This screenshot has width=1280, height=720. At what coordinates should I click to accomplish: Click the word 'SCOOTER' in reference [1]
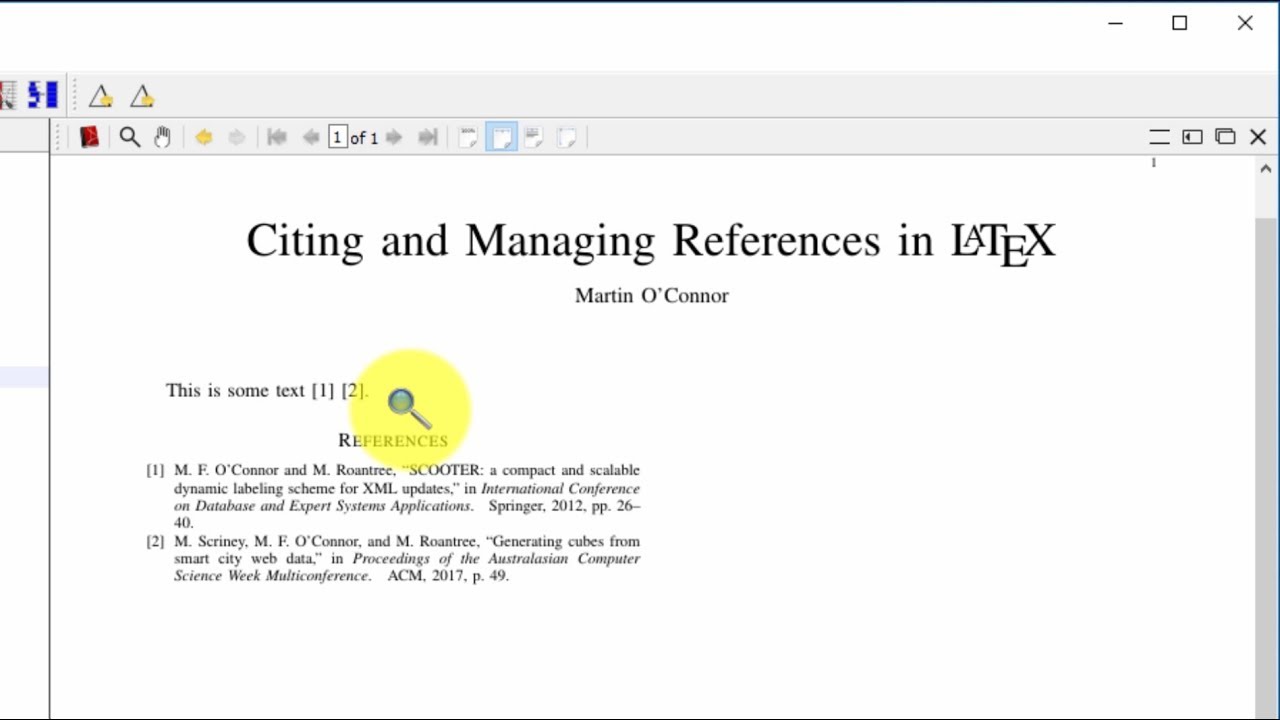(444, 470)
